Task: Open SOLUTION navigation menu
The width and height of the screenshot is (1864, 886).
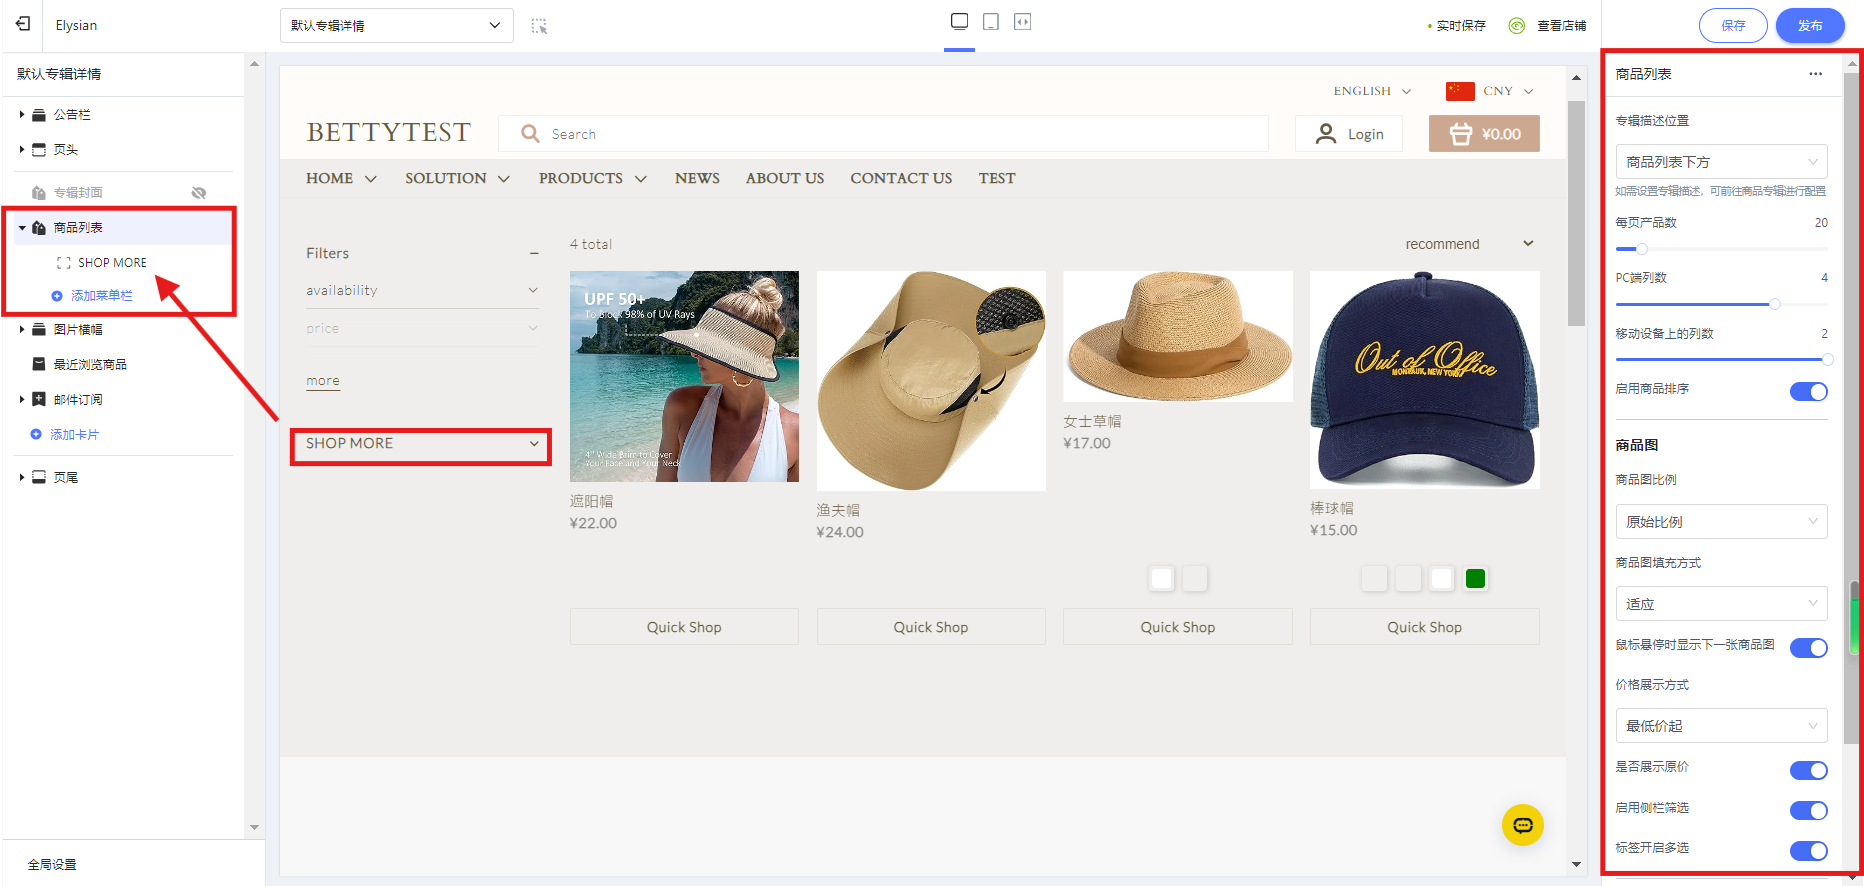Action: coord(457,178)
